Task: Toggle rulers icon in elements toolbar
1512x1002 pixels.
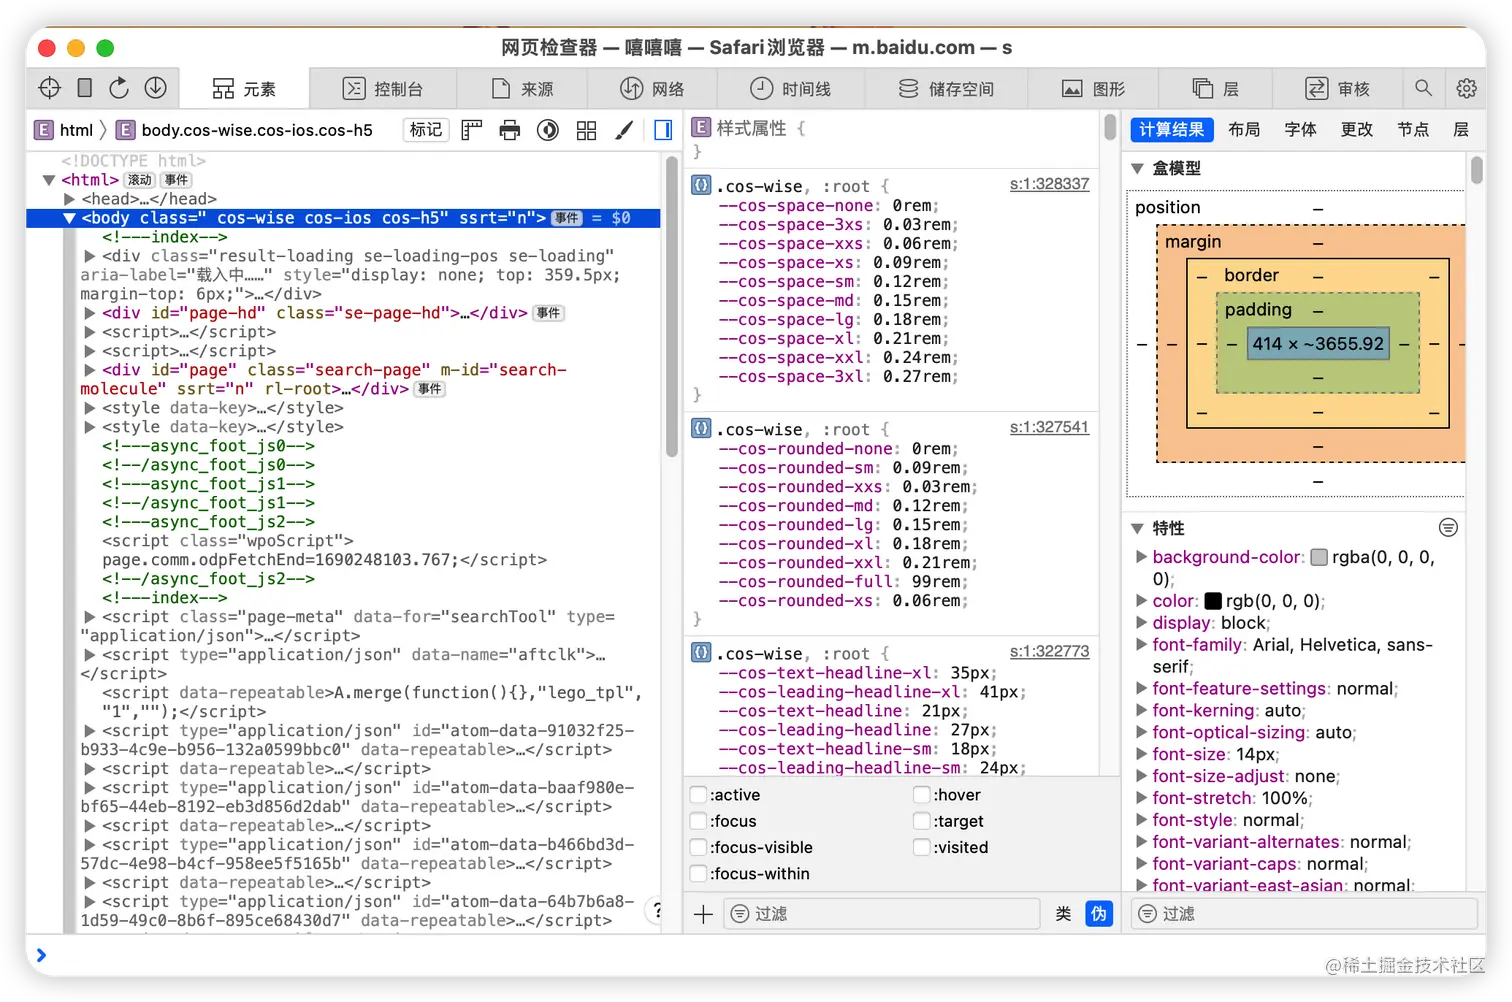Action: pyautogui.click(x=472, y=130)
